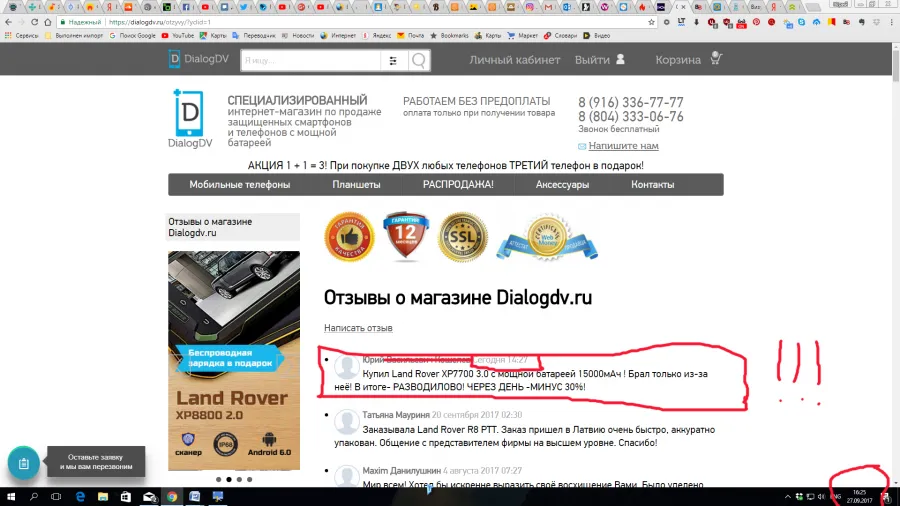The height and width of the screenshot is (506, 900).
Task: Open the callback request widget icon
Action: coord(24,463)
